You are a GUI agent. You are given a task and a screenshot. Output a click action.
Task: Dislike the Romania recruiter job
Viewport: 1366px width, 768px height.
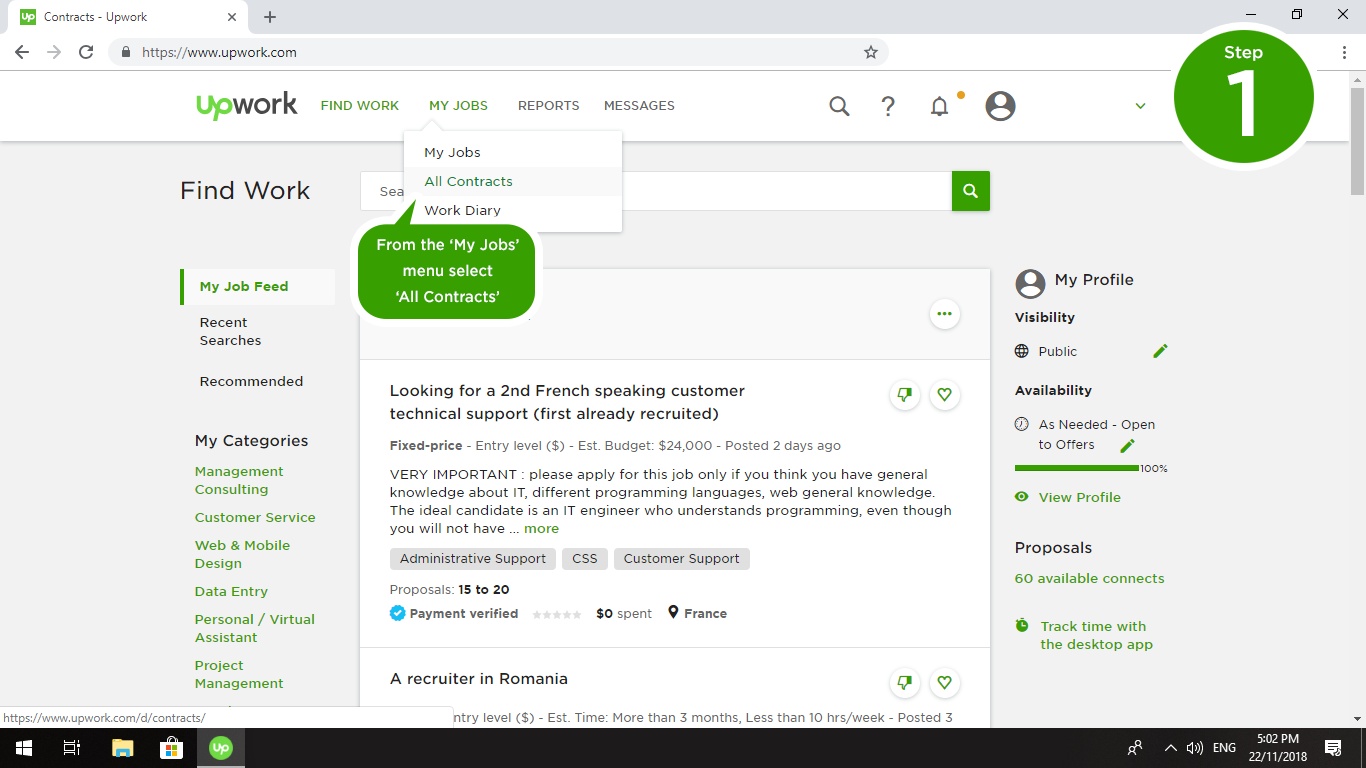(x=904, y=682)
